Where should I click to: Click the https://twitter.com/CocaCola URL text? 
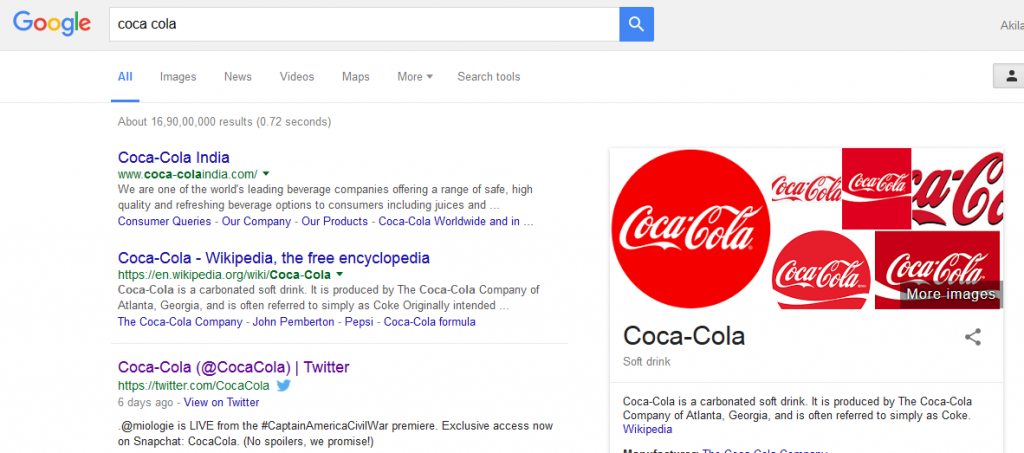click(x=194, y=385)
